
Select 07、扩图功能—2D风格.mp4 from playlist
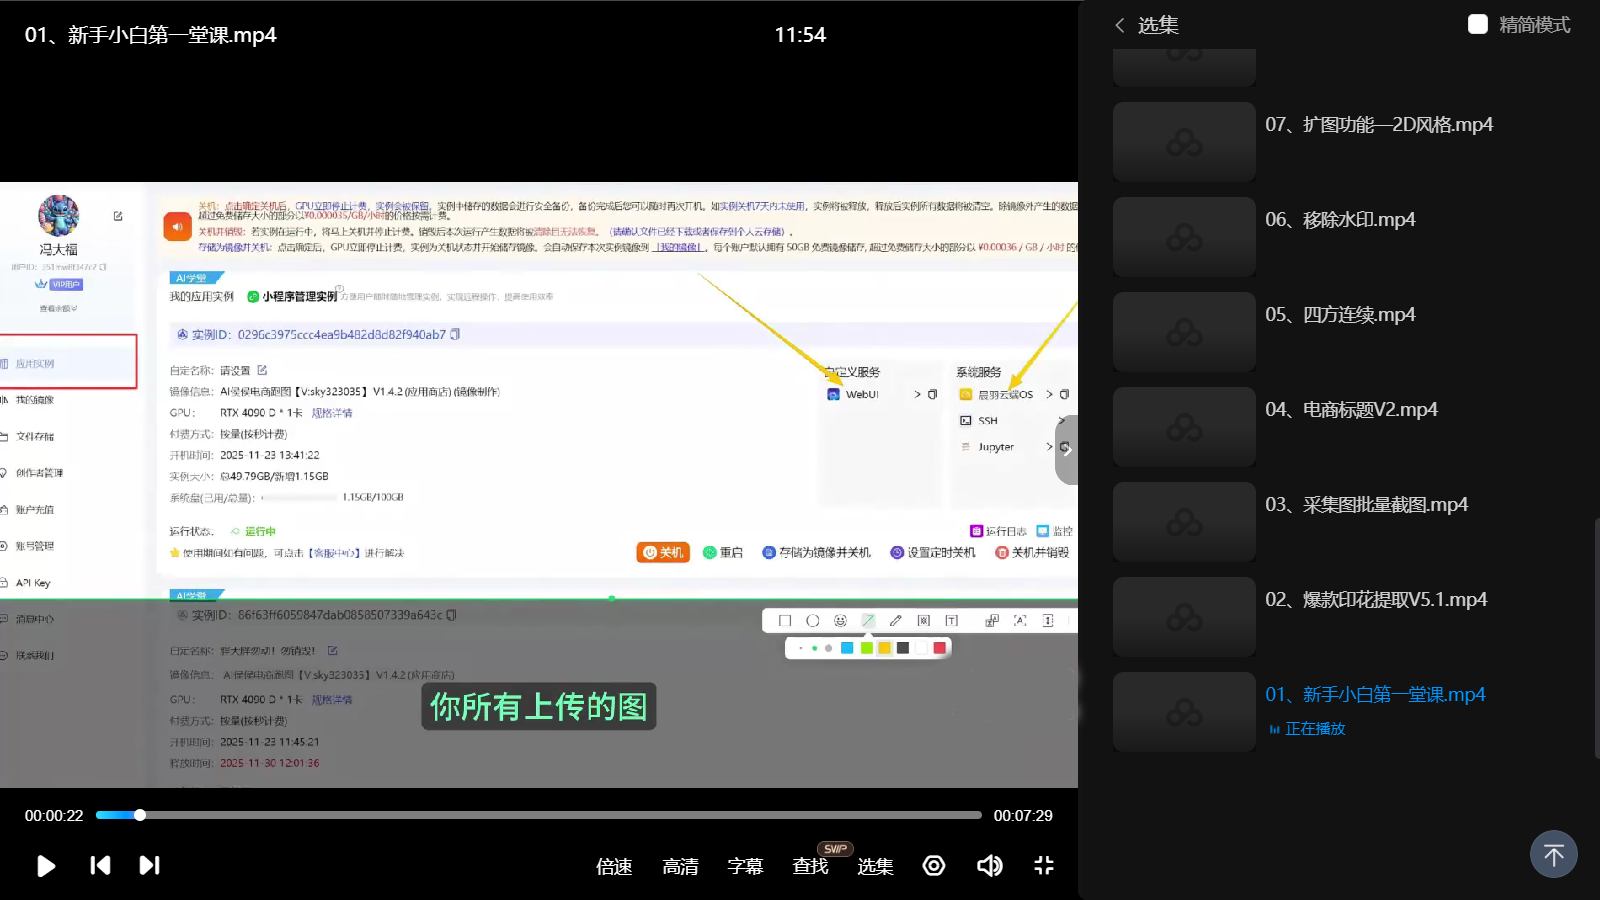(1378, 125)
